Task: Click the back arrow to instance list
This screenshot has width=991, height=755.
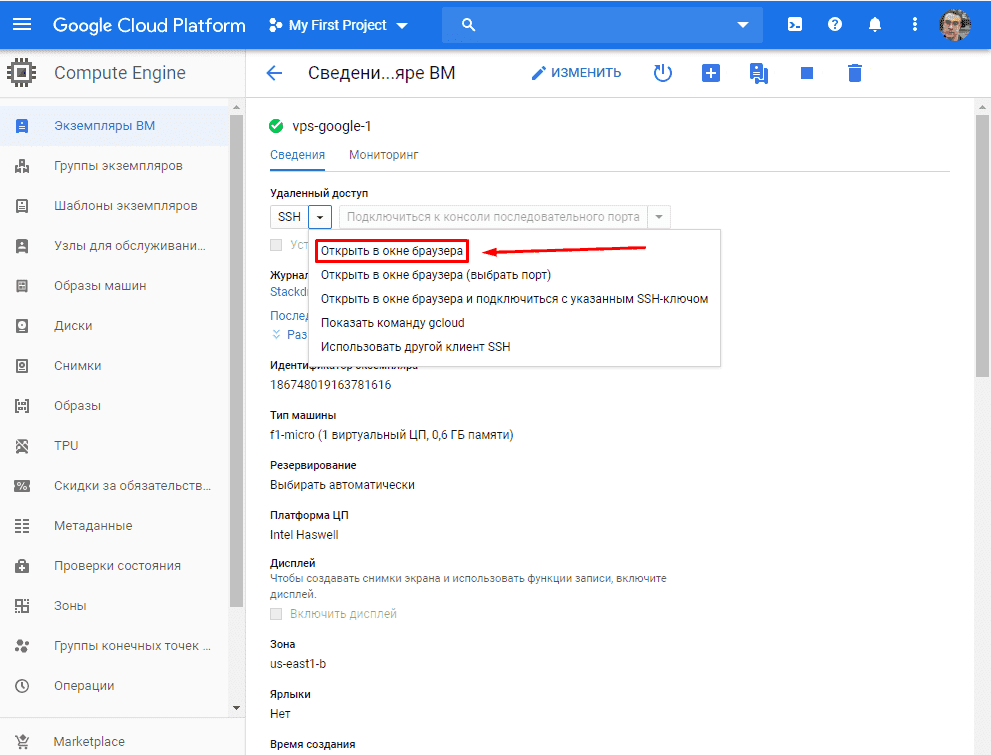Action: [x=274, y=73]
